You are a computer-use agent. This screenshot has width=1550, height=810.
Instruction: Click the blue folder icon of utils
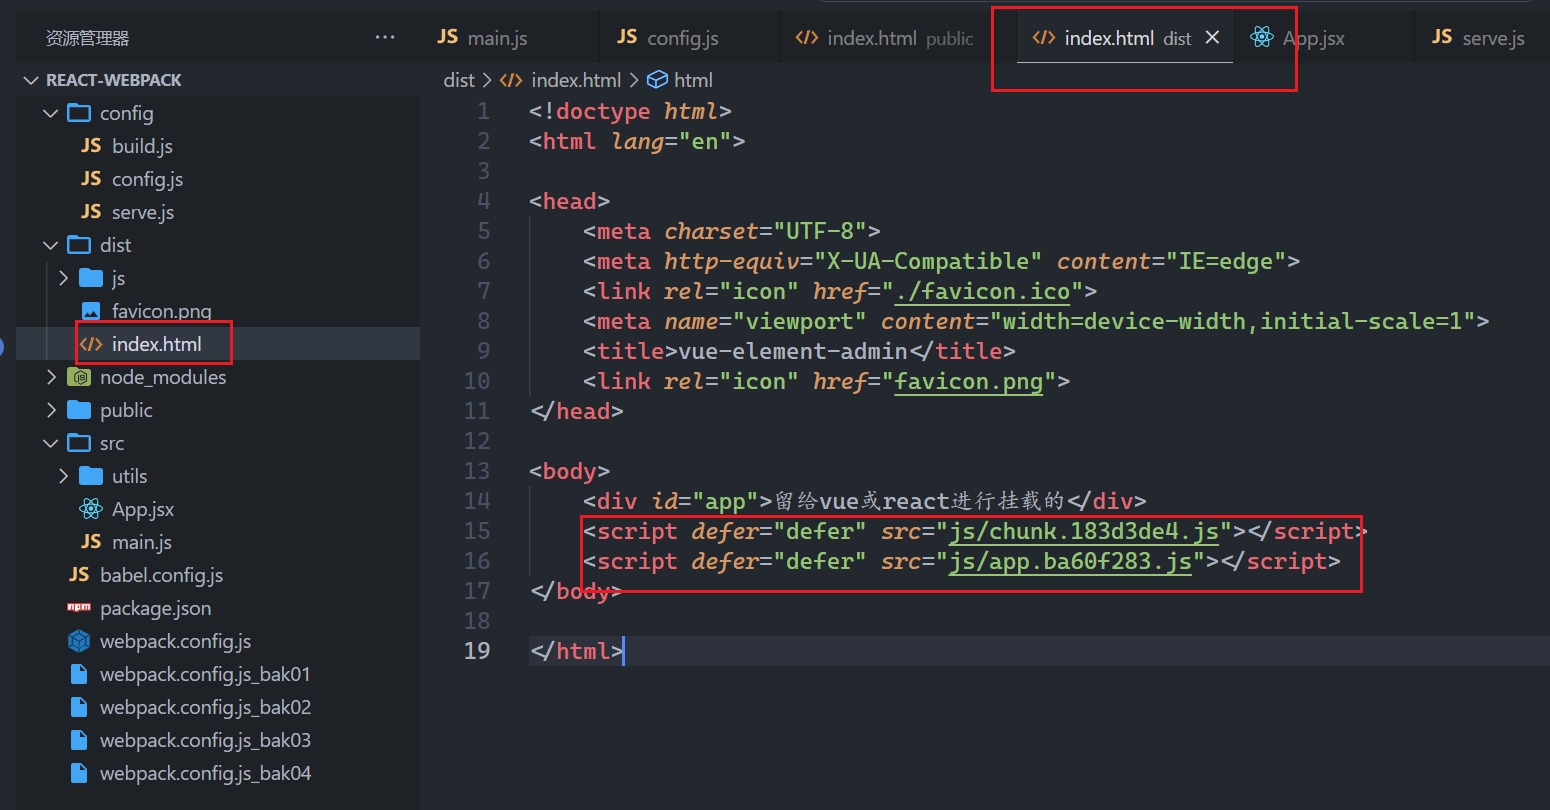pos(91,476)
